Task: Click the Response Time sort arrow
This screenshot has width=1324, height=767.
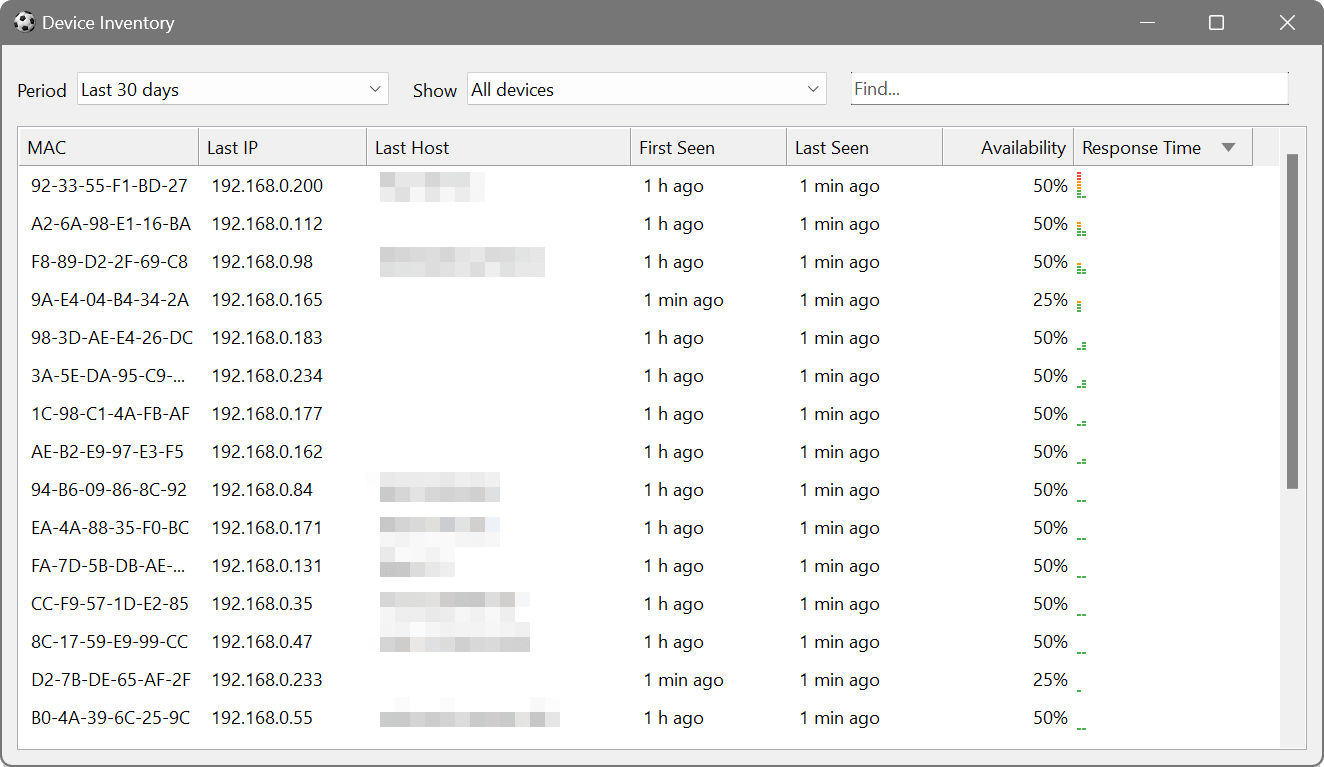Action: pos(1229,148)
